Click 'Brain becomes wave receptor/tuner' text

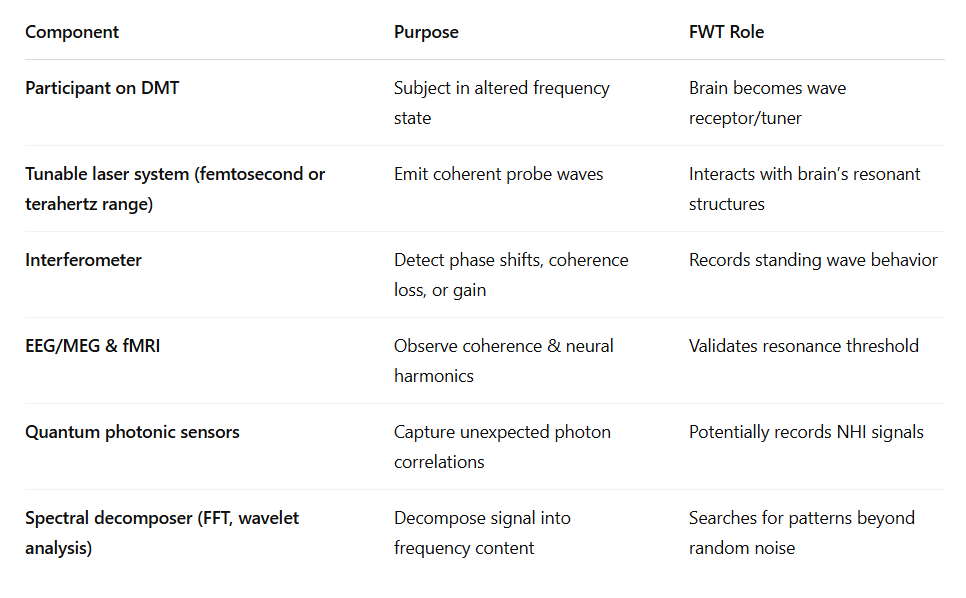pyautogui.click(x=768, y=103)
